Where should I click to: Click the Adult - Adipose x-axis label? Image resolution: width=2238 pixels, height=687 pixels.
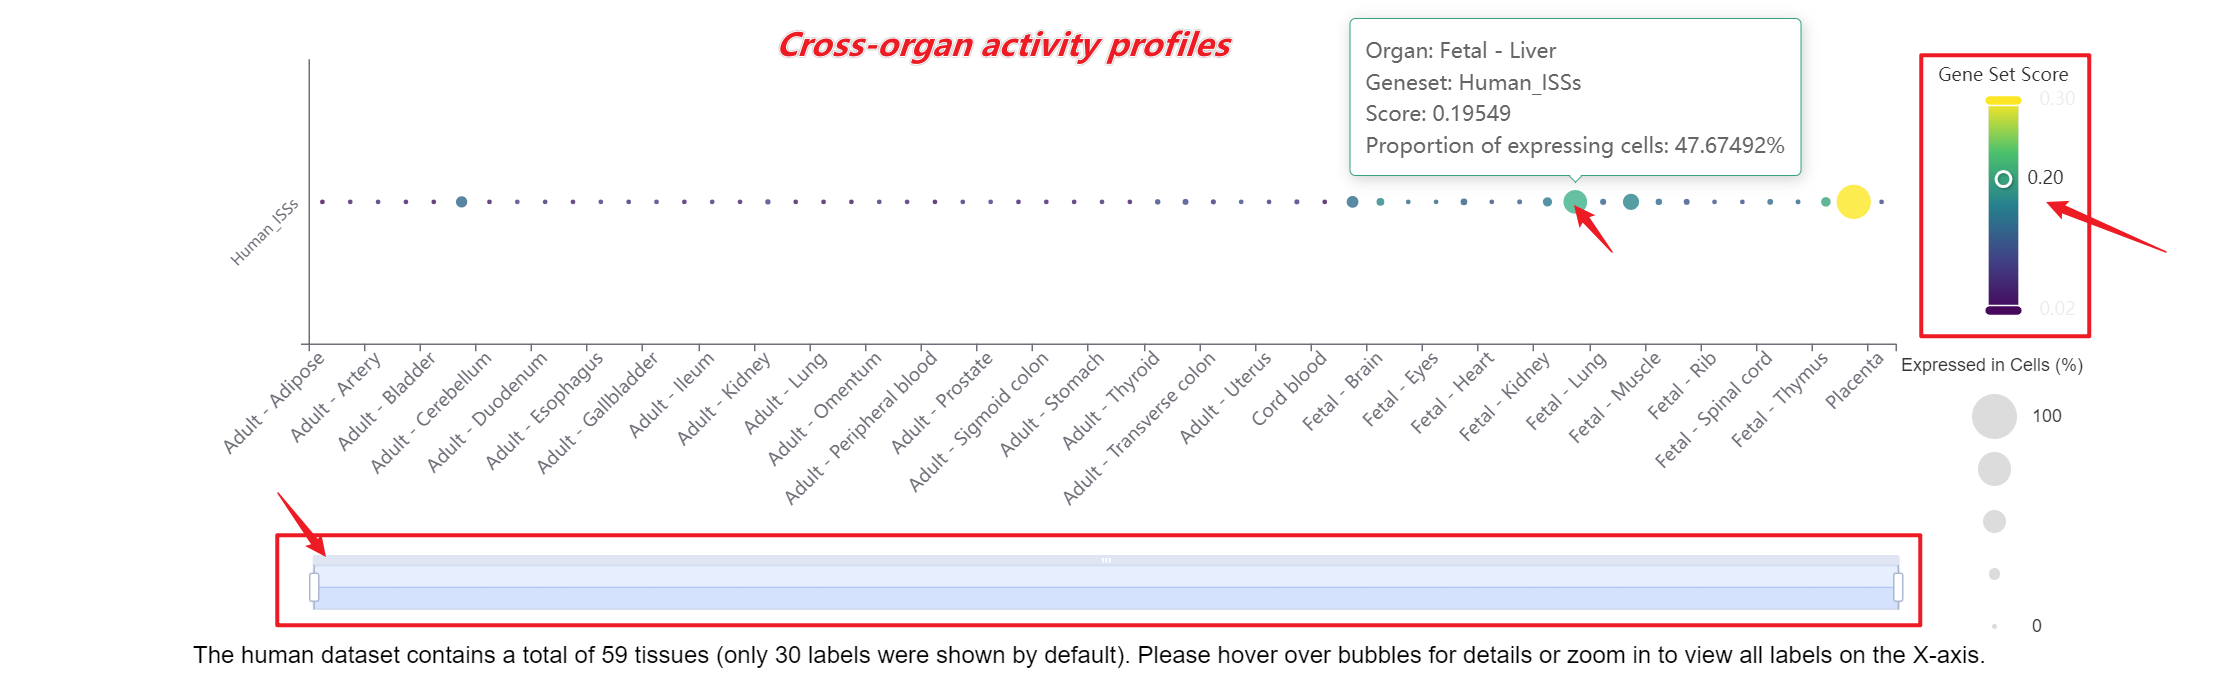click(273, 402)
